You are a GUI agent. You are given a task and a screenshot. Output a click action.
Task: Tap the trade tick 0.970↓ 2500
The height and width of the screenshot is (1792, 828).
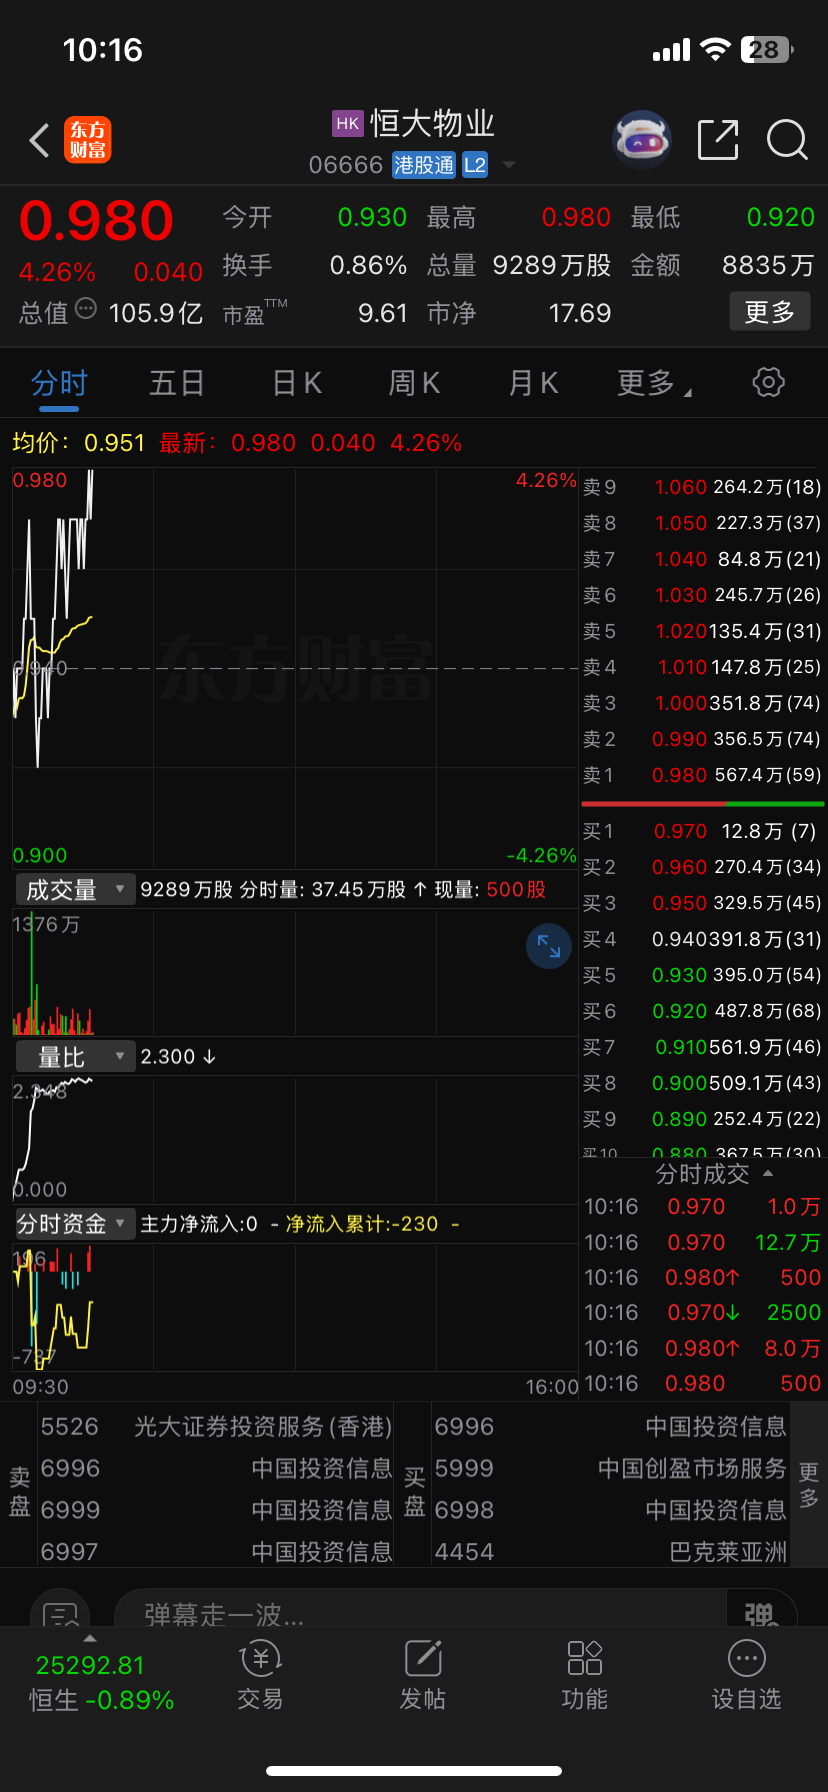[x=702, y=1312]
